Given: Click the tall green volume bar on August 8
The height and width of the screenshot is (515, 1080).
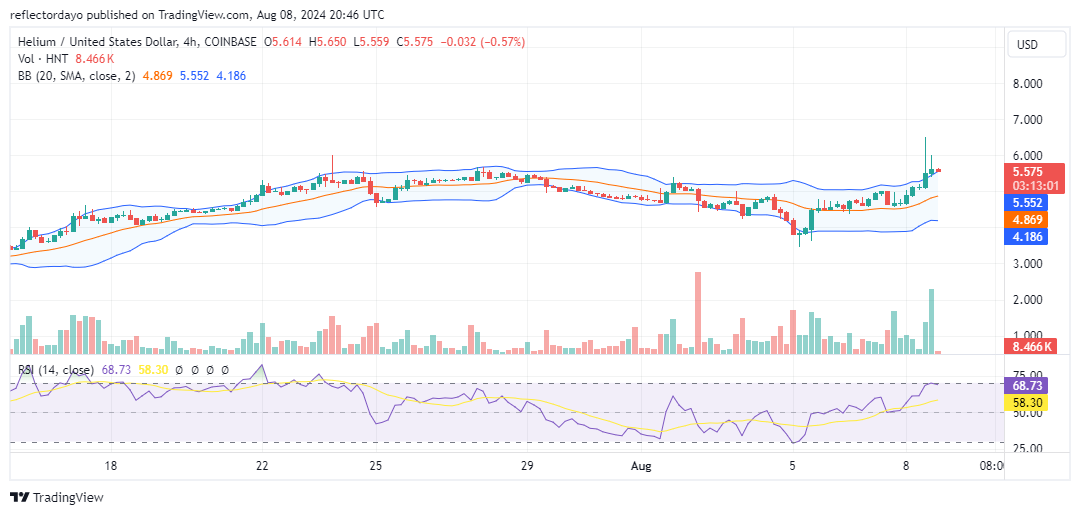Looking at the screenshot, I should (x=931, y=322).
